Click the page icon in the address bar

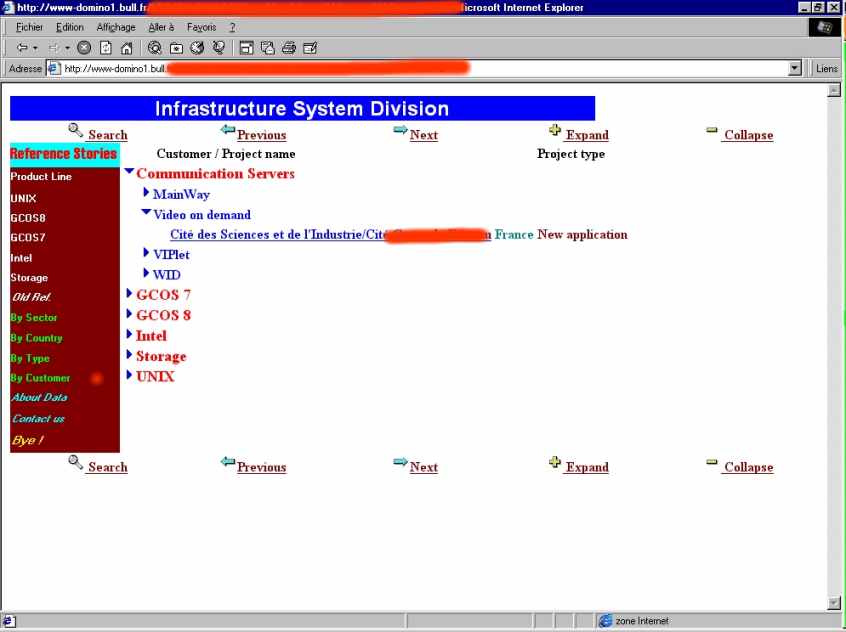point(53,69)
